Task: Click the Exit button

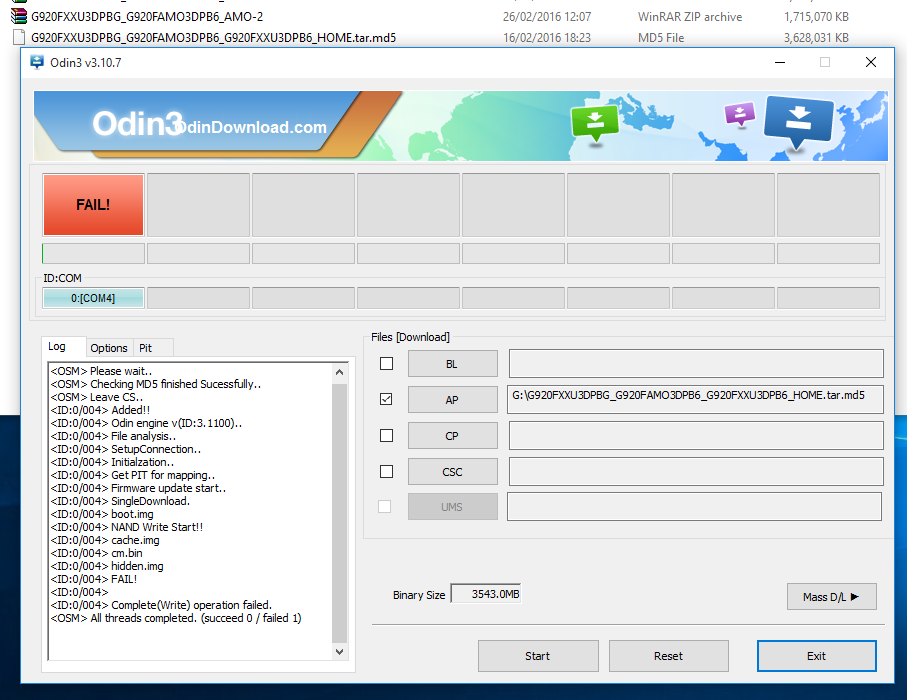Action: point(816,656)
